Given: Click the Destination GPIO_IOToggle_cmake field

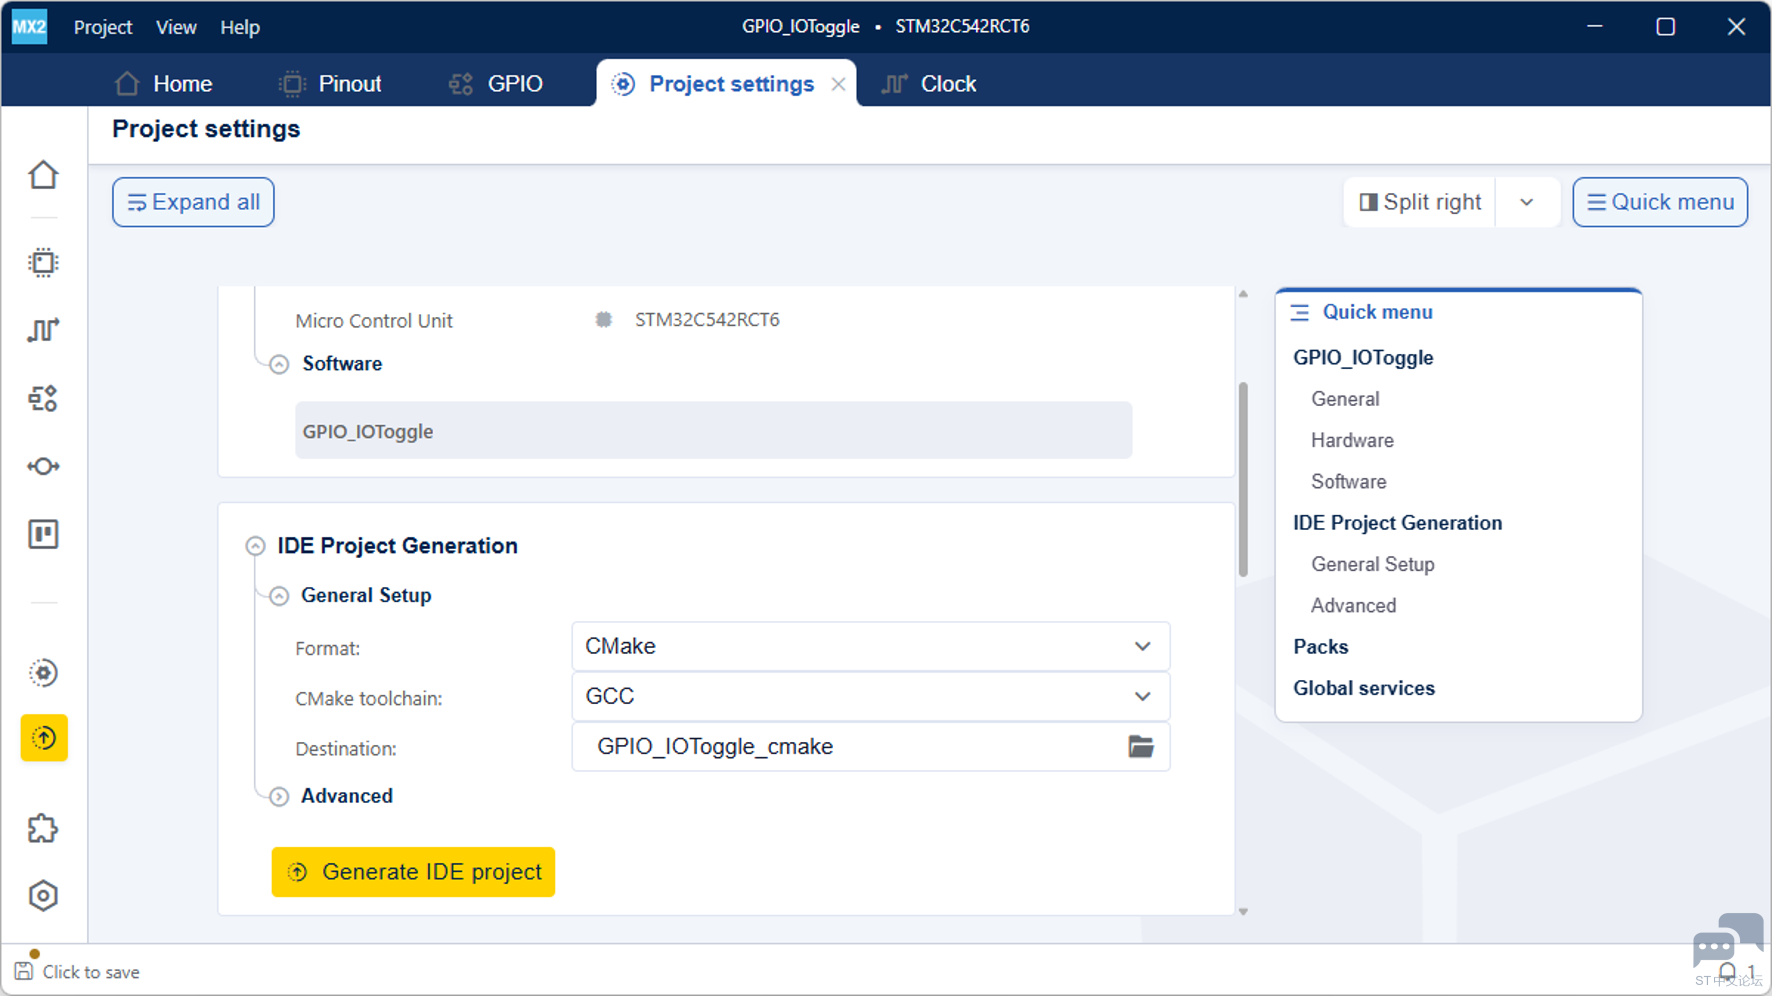Looking at the screenshot, I should pyautogui.click(x=871, y=746).
